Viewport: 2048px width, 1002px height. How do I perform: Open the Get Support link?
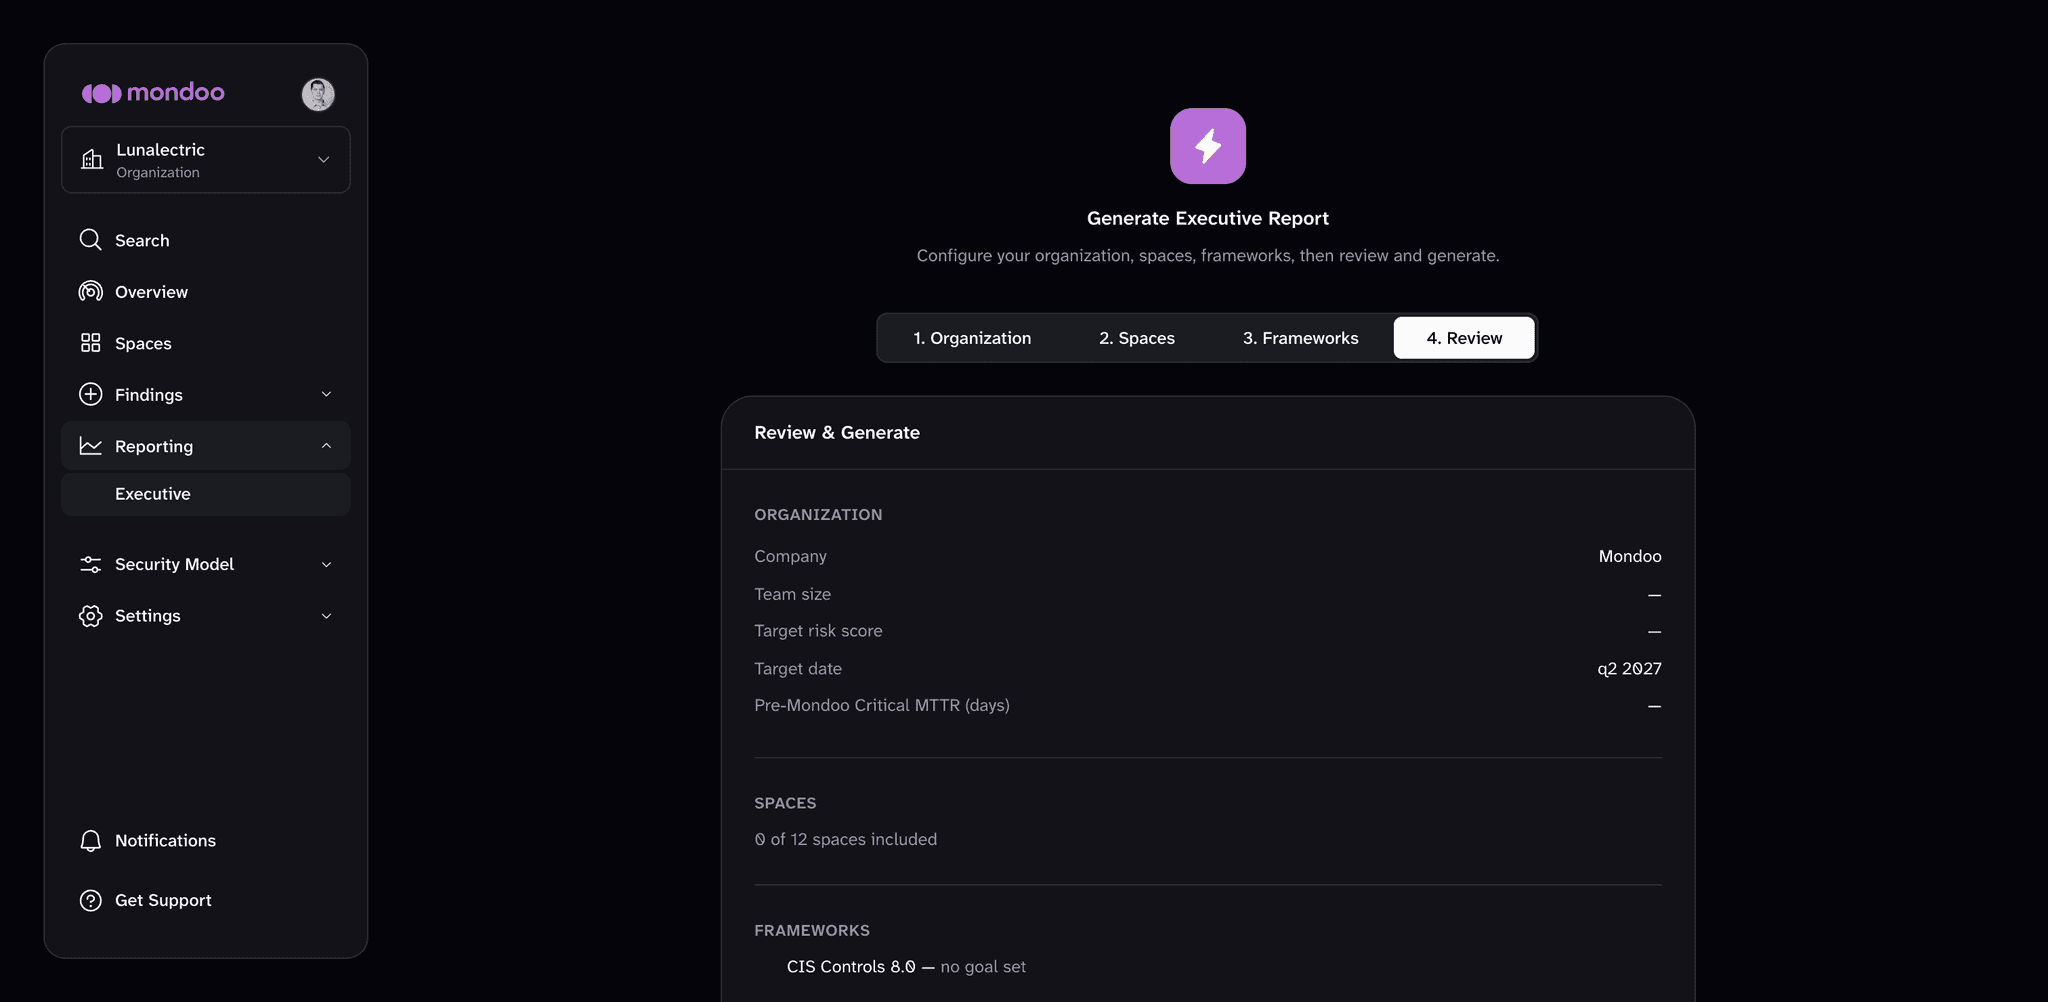(206, 900)
